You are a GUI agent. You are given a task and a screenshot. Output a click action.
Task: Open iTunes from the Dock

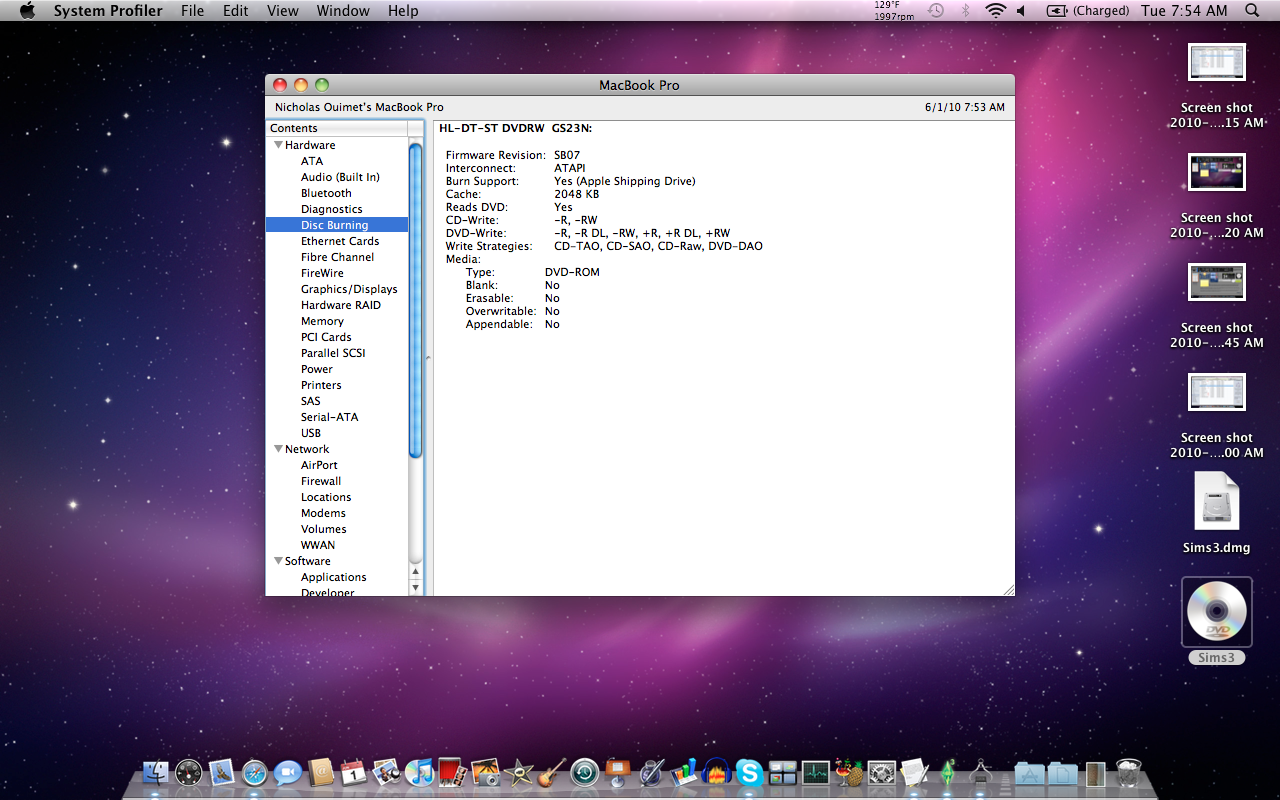pos(419,772)
